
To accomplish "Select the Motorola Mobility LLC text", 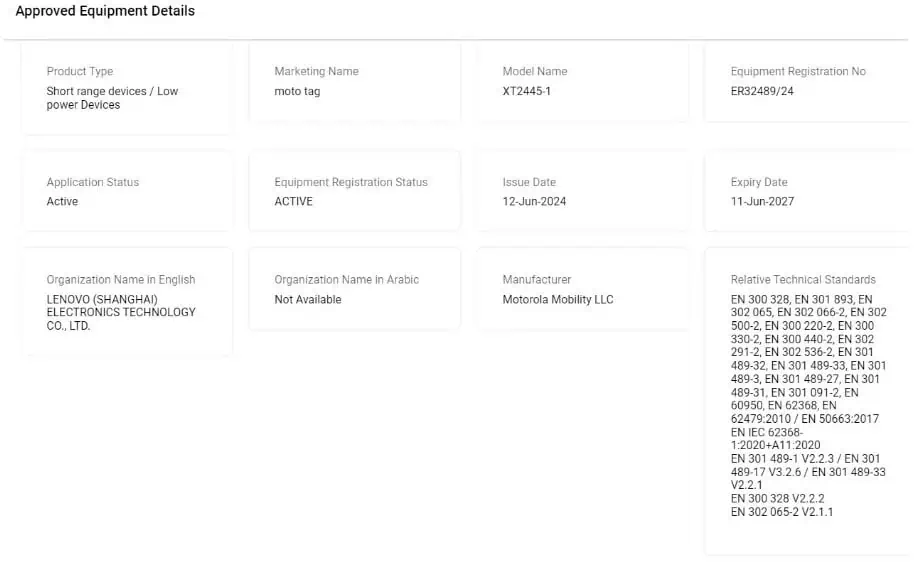I will [558, 300].
